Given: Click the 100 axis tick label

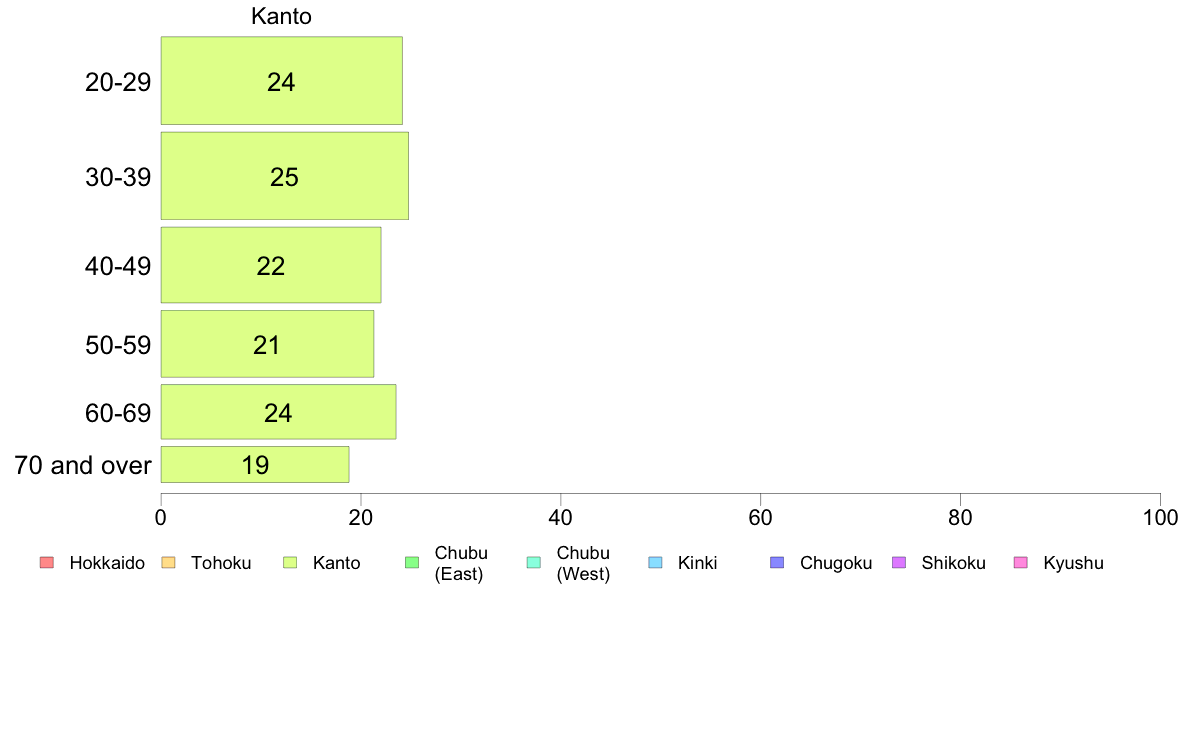Looking at the screenshot, I should click(1160, 518).
